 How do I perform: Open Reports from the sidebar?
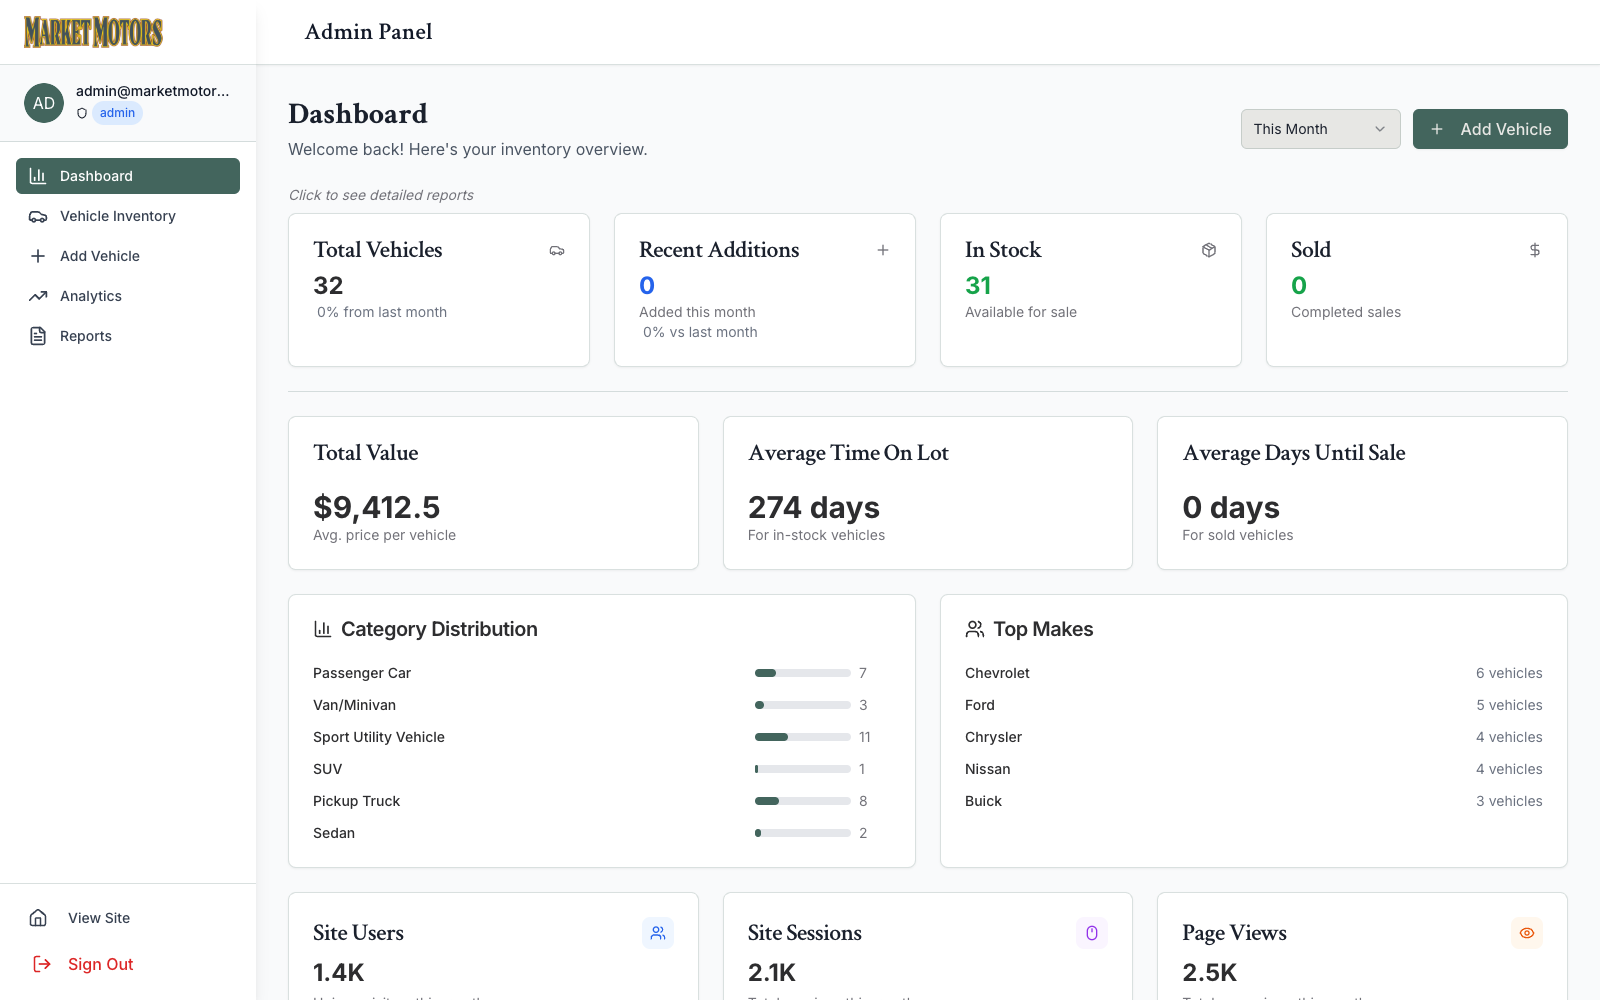pos(128,336)
